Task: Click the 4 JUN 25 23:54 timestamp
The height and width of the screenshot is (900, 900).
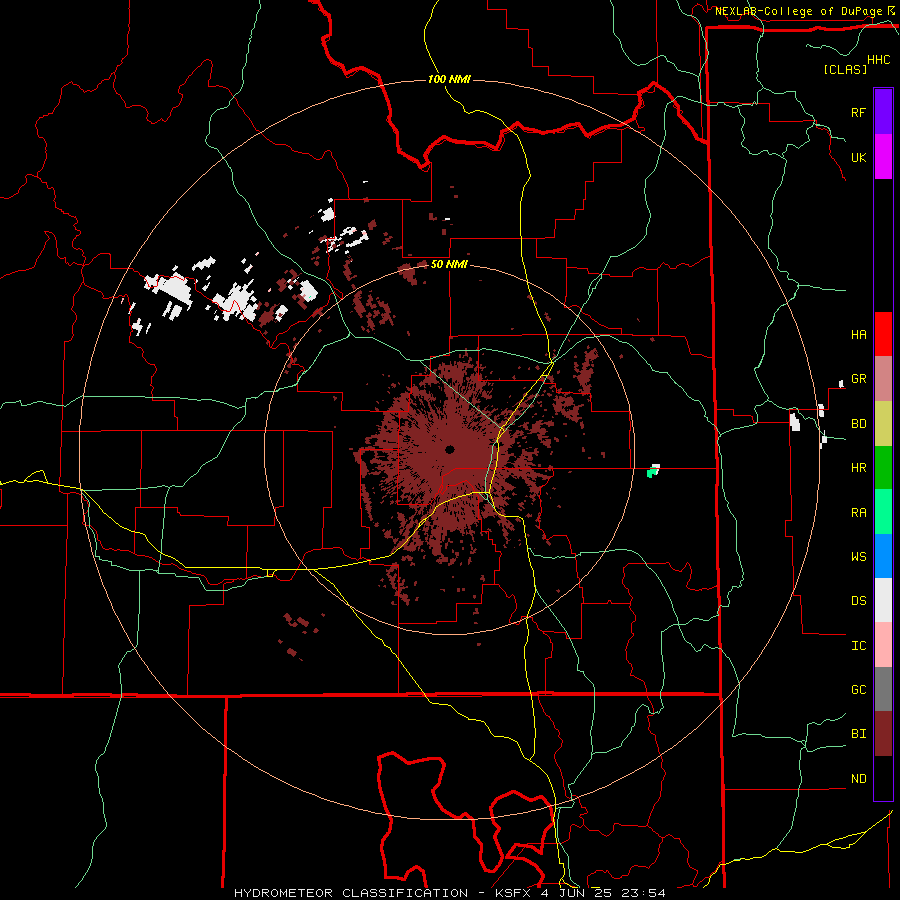Action: pyautogui.click(x=603, y=893)
